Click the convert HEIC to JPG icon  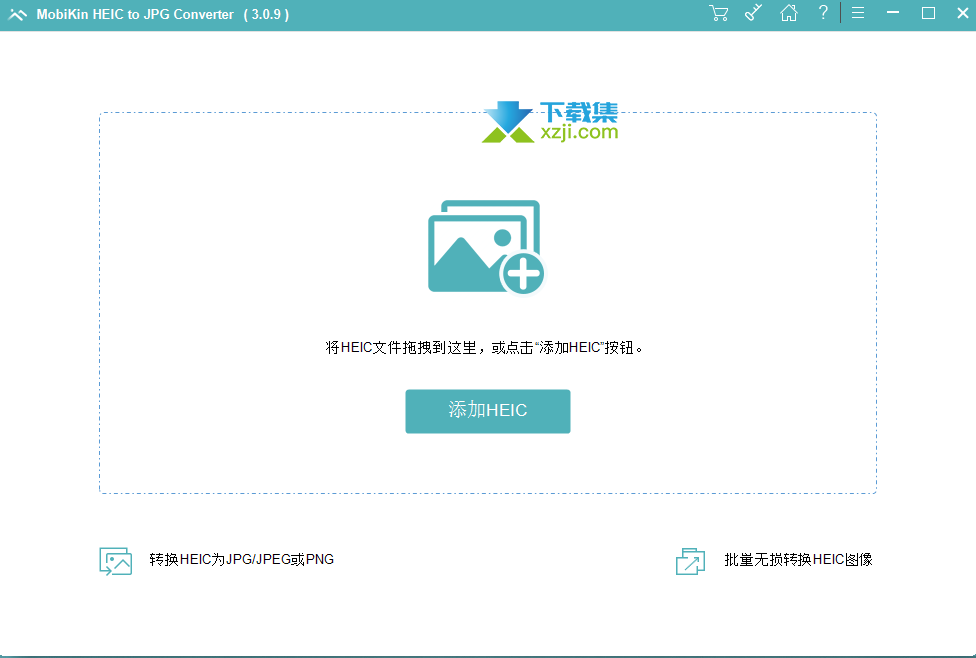tap(115, 561)
